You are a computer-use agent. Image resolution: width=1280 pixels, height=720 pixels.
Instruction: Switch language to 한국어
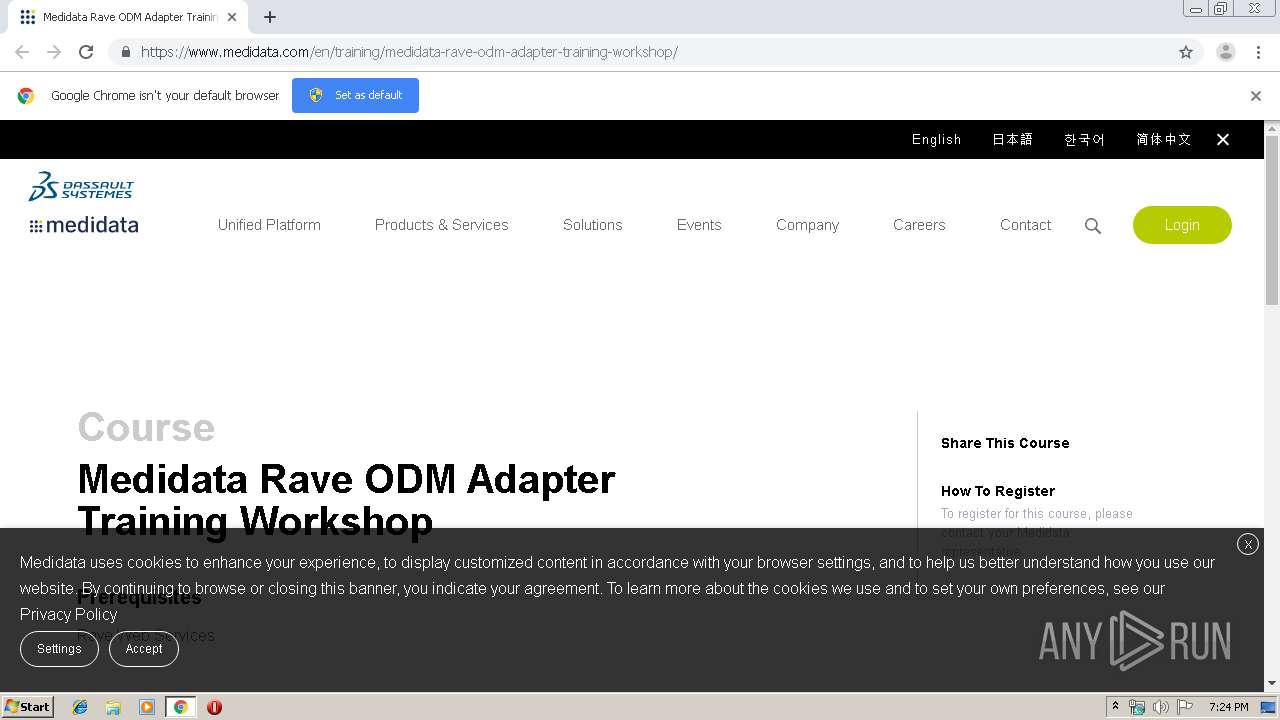tap(1084, 140)
